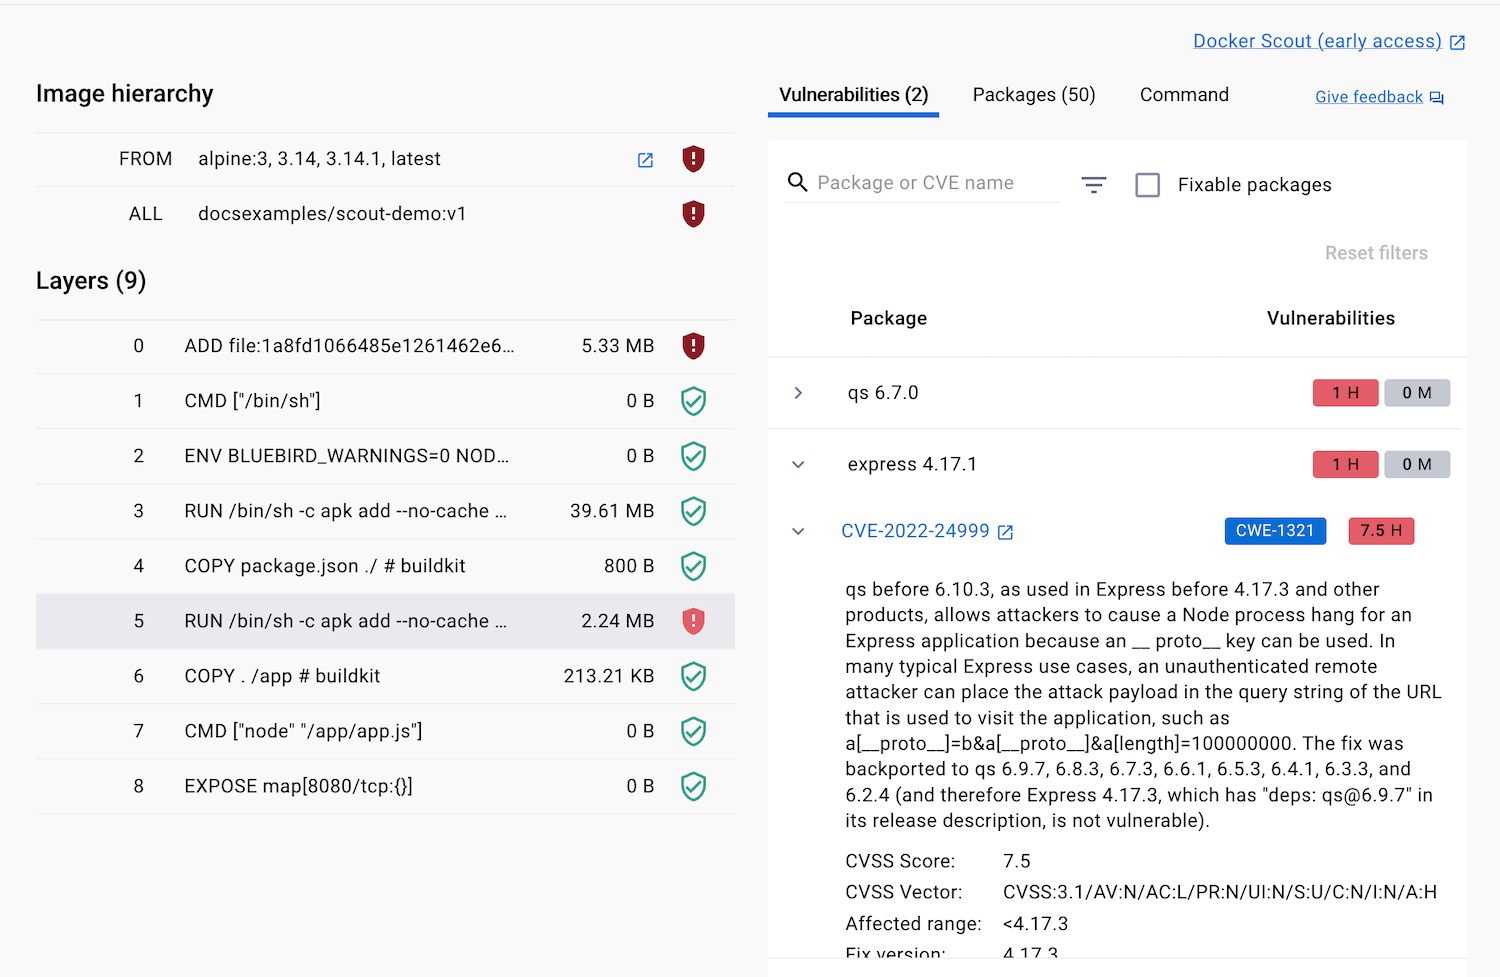Collapse the express 4.17.1 package details

point(797,463)
